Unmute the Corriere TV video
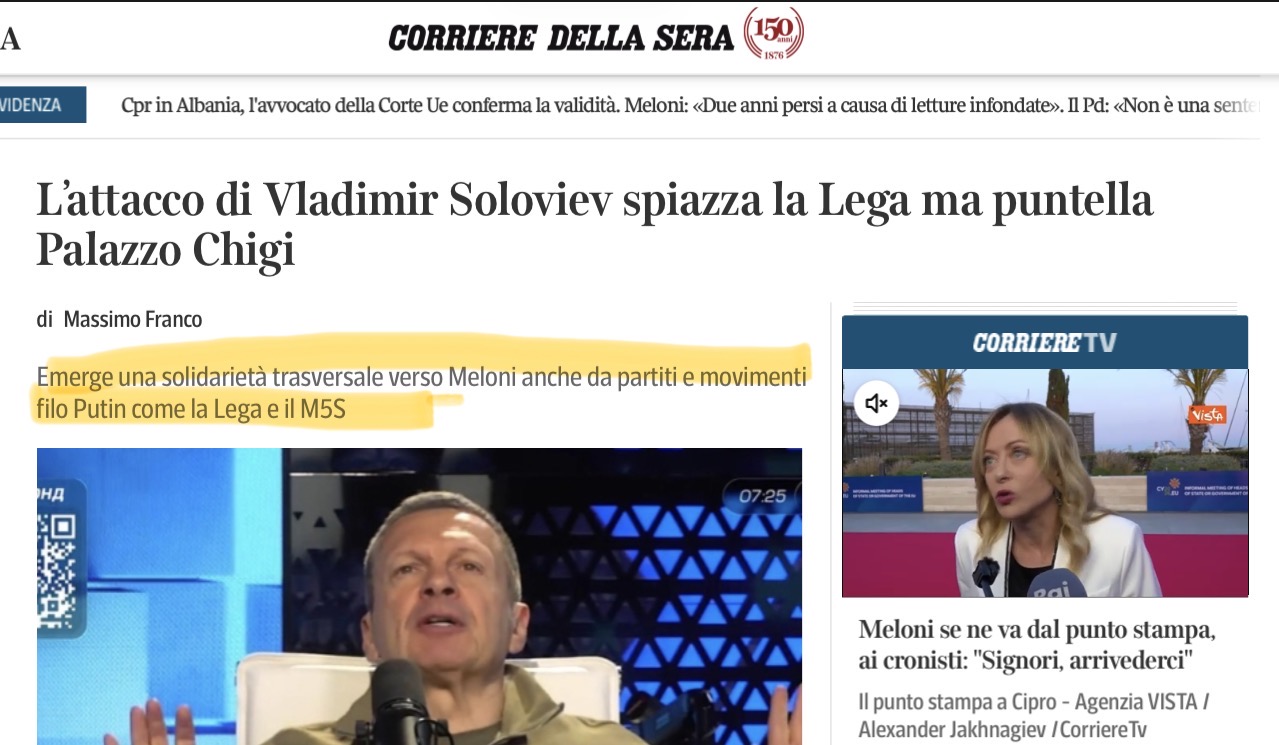The height and width of the screenshot is (745, 1279). tap(876, 403)
